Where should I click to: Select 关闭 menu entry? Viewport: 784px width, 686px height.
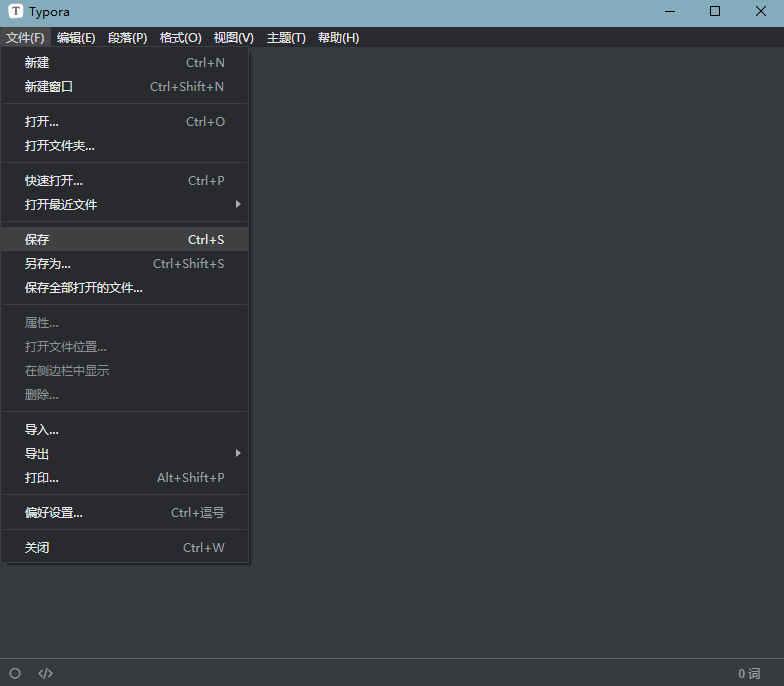[x=124, y=548]
